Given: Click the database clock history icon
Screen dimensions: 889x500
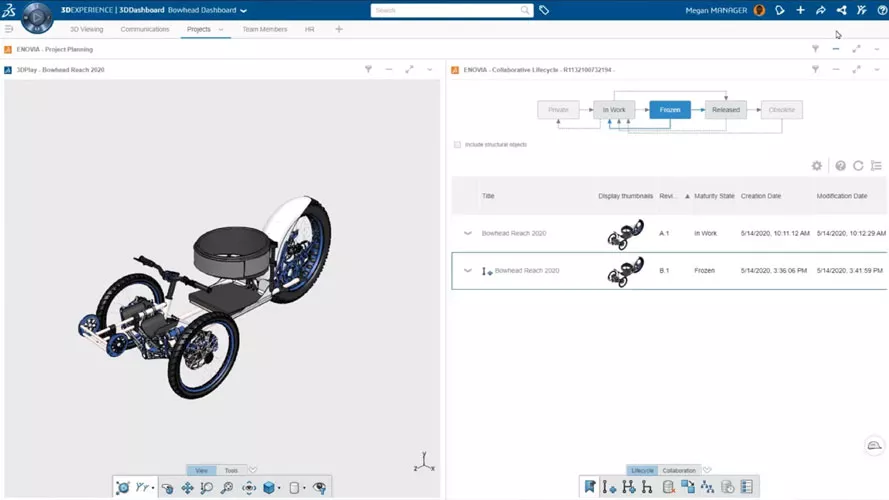Looking at the screenshot, I should [727, 486].
